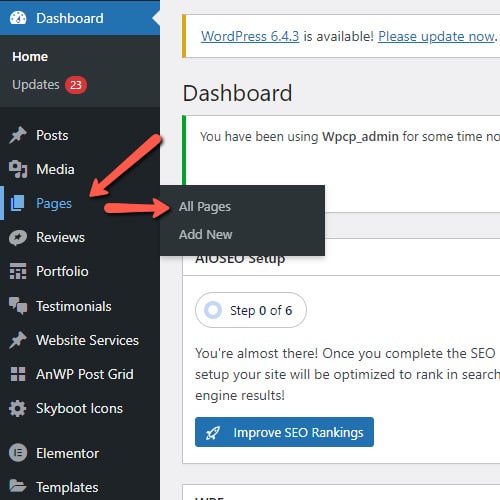Click the Portfolio grid icon
Viewport: 500px width, 500px height.
point(18,271)
